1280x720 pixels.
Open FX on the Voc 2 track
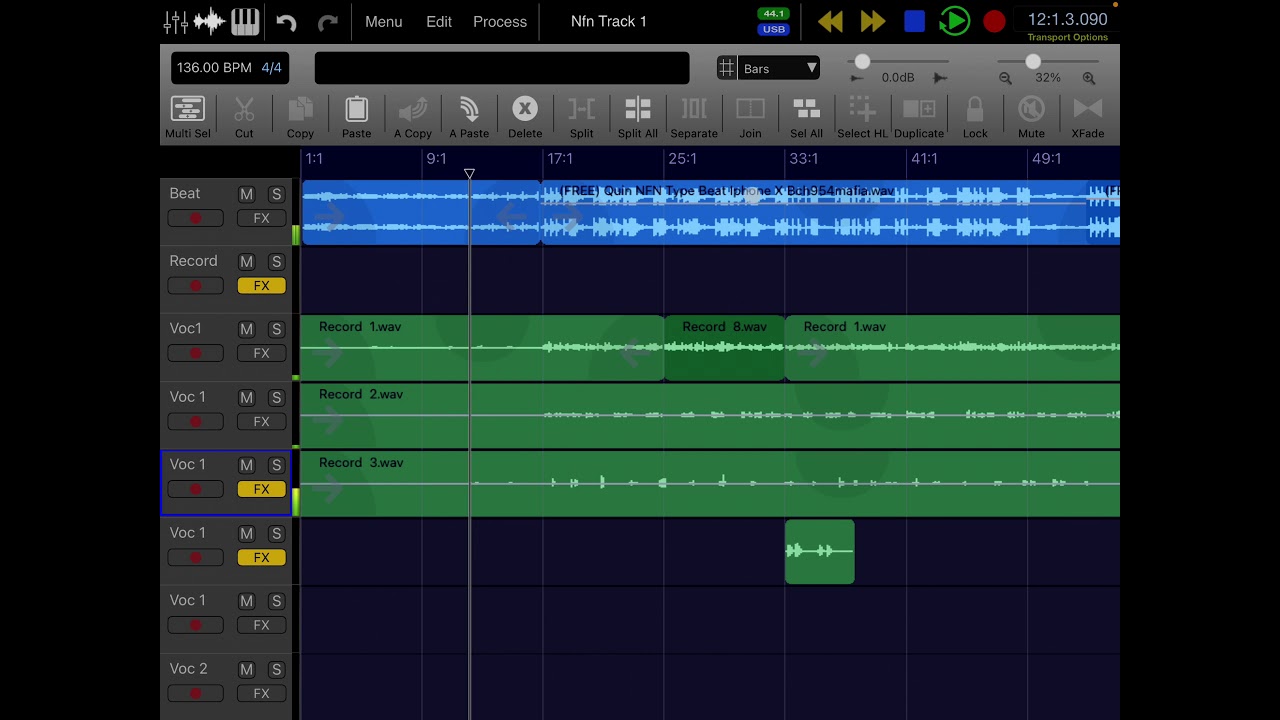(261, 694)
